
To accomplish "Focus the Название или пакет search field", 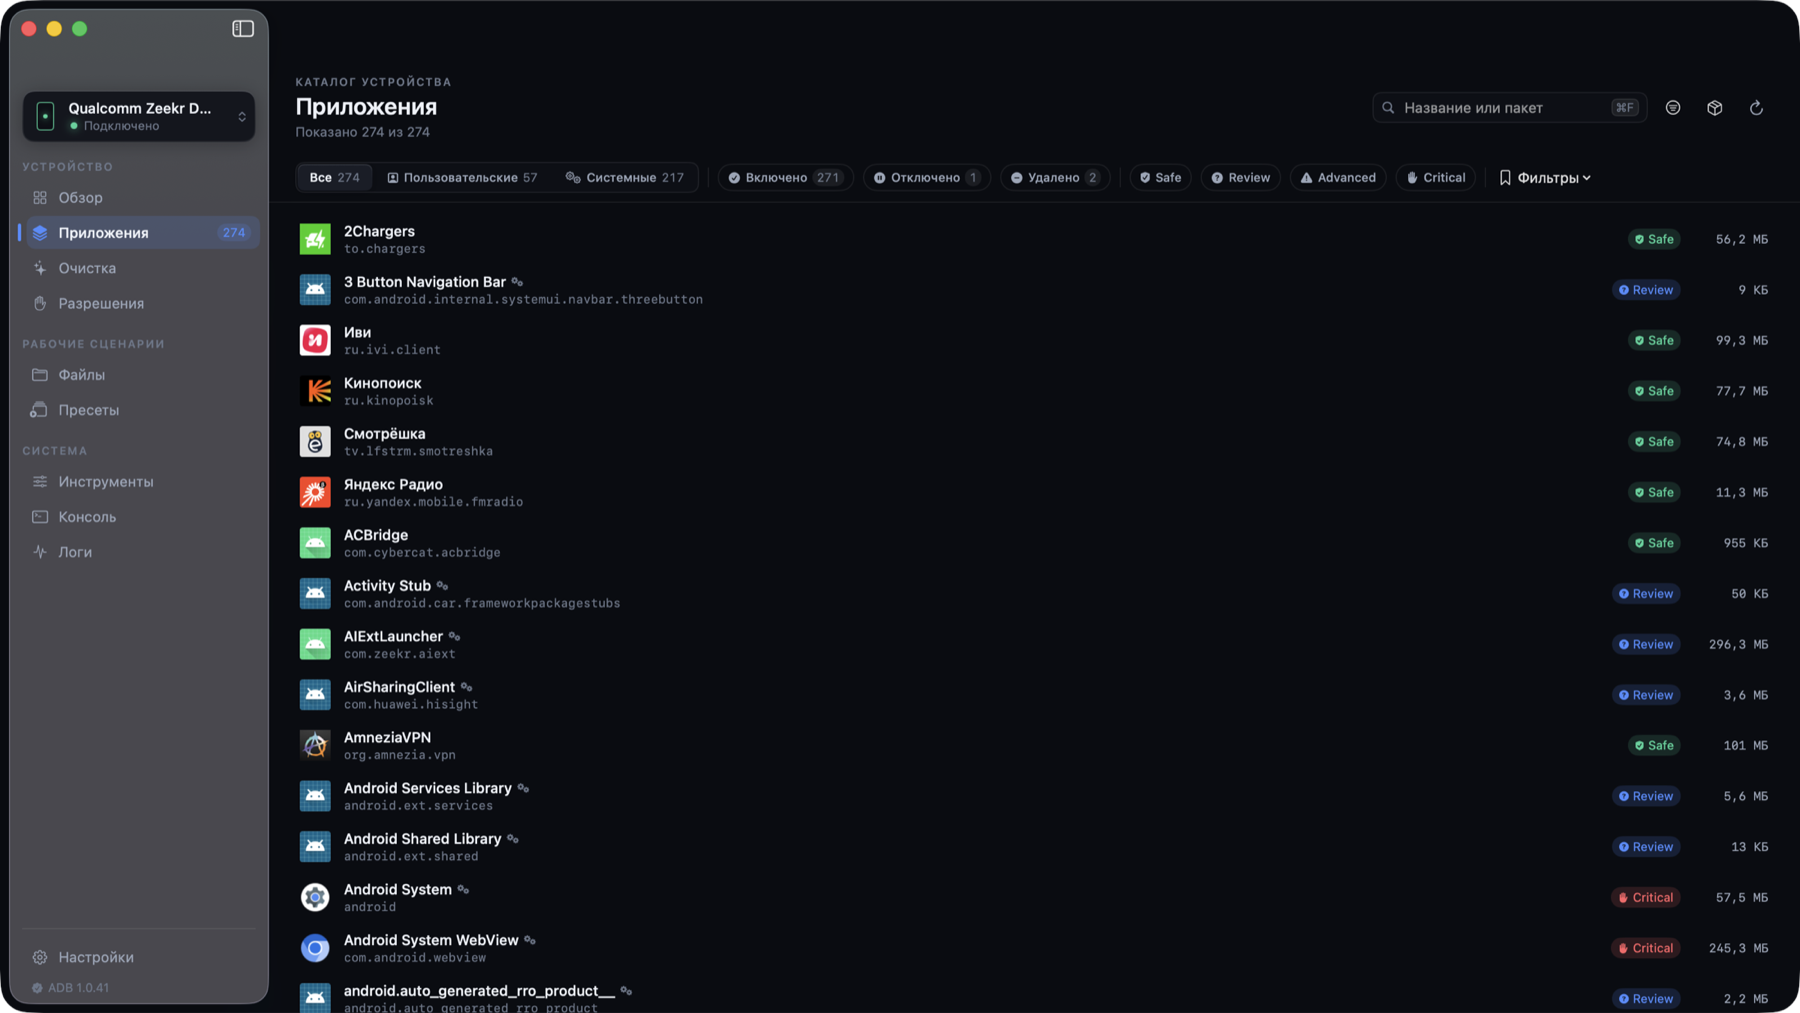I will coord(1509,108).
